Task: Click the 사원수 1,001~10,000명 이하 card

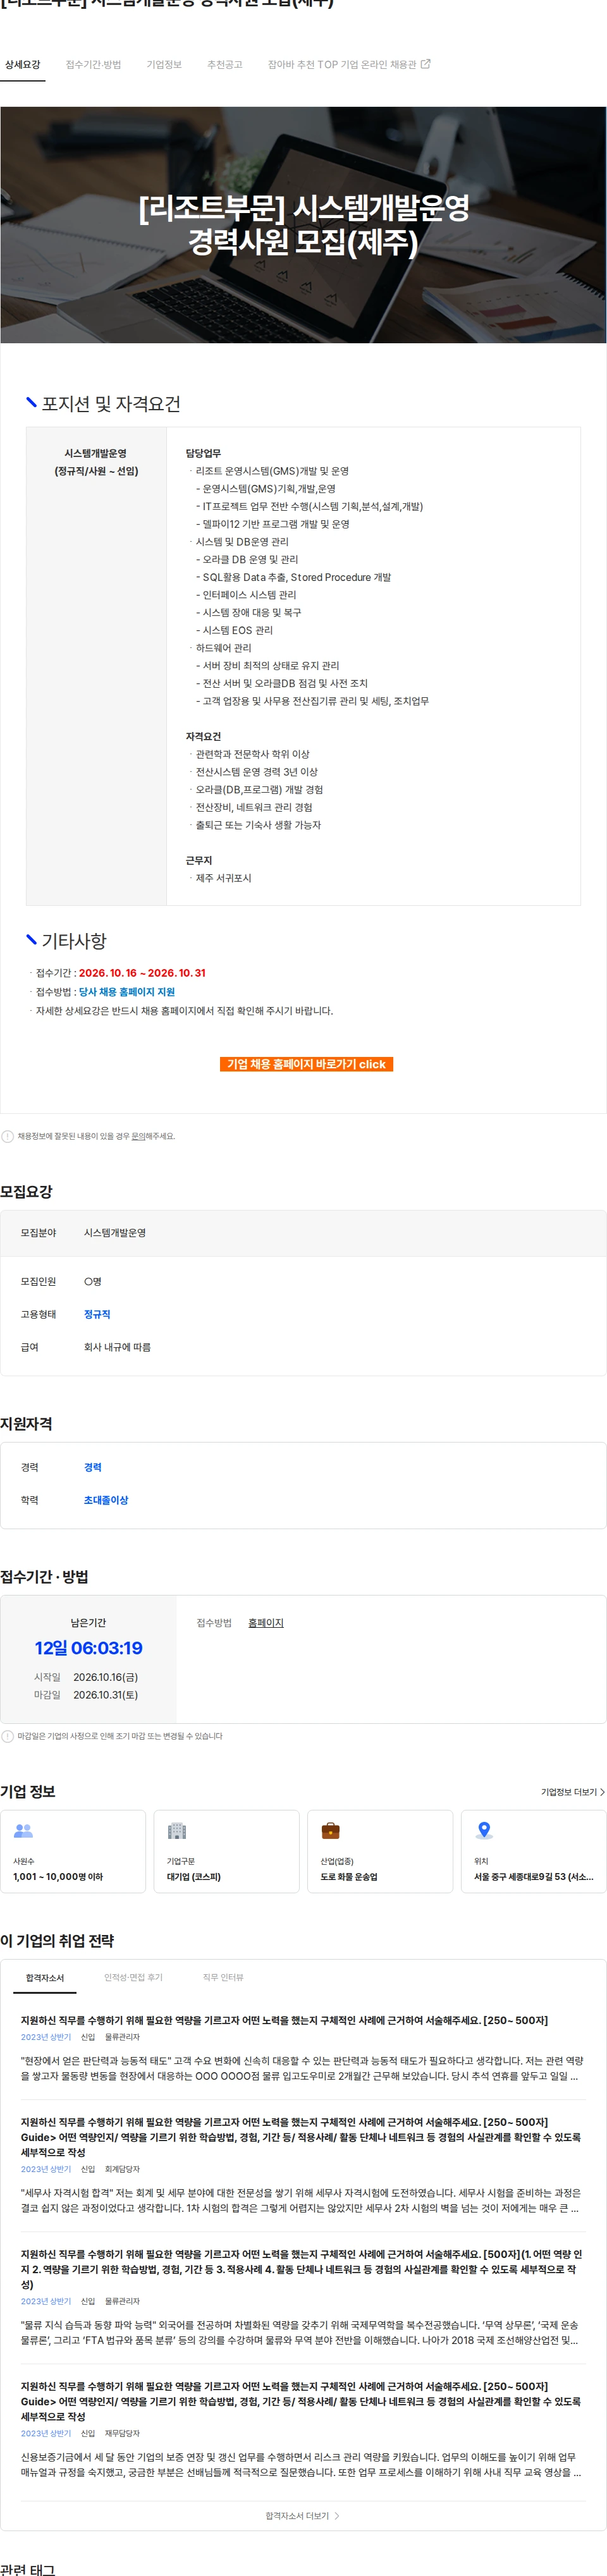Action: tap(73, 1851)
